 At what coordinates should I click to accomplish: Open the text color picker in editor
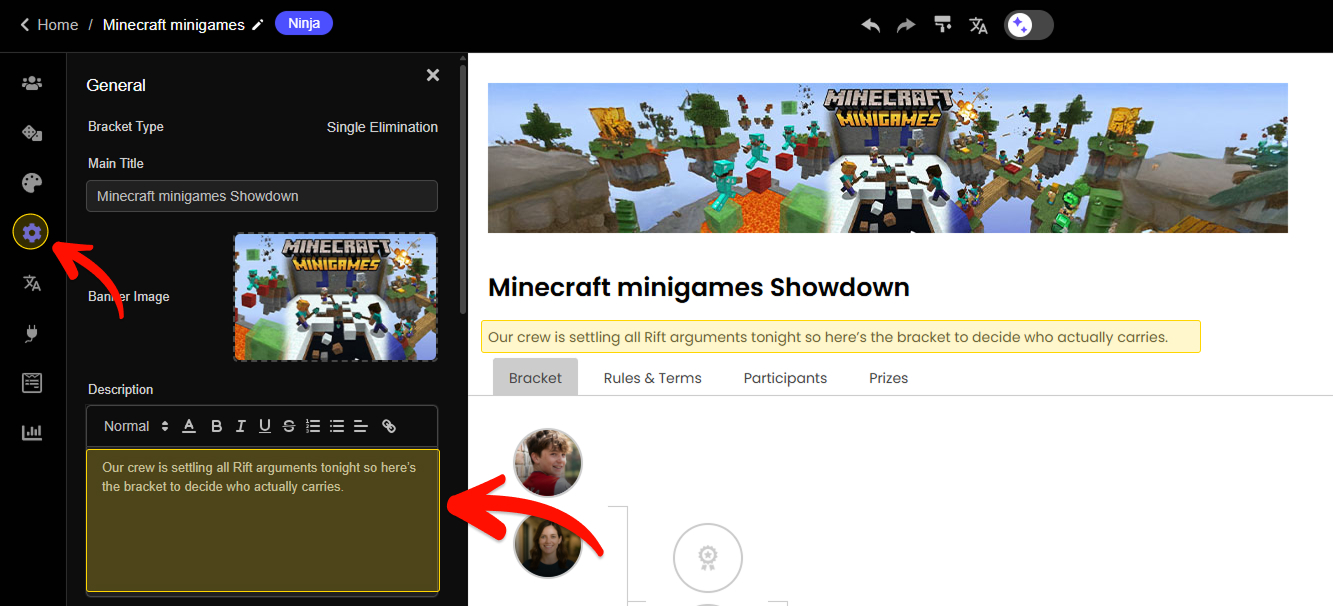pos(189,426)
